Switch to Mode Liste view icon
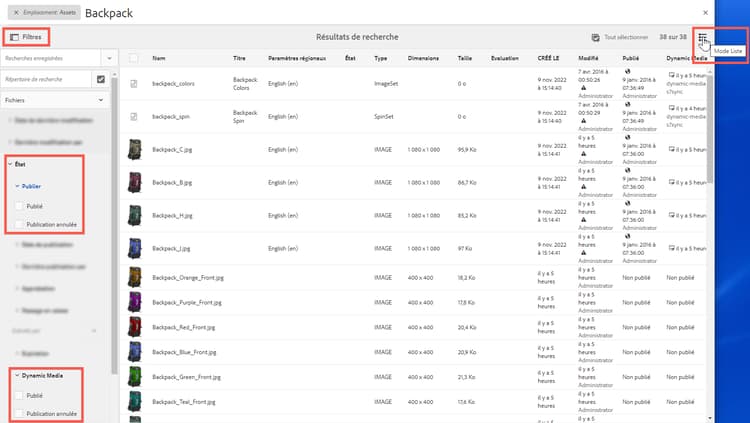Screen dimensions: 750x423 click(702, 37)
